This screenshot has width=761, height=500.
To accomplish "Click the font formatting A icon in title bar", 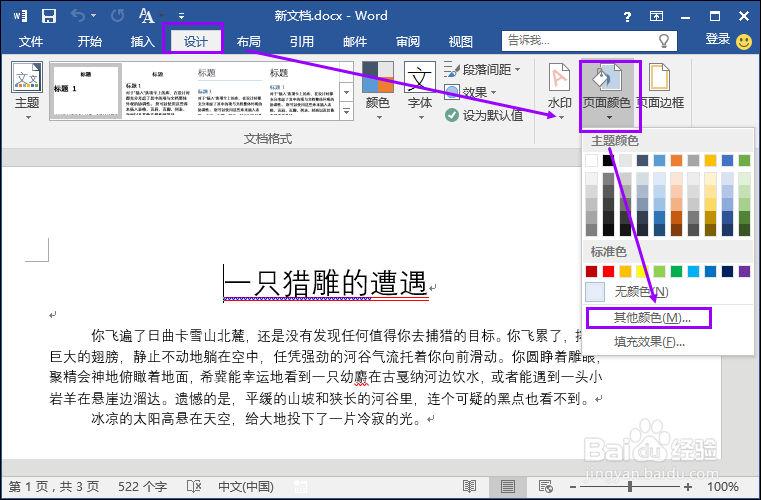I will [x=146, y=16].
